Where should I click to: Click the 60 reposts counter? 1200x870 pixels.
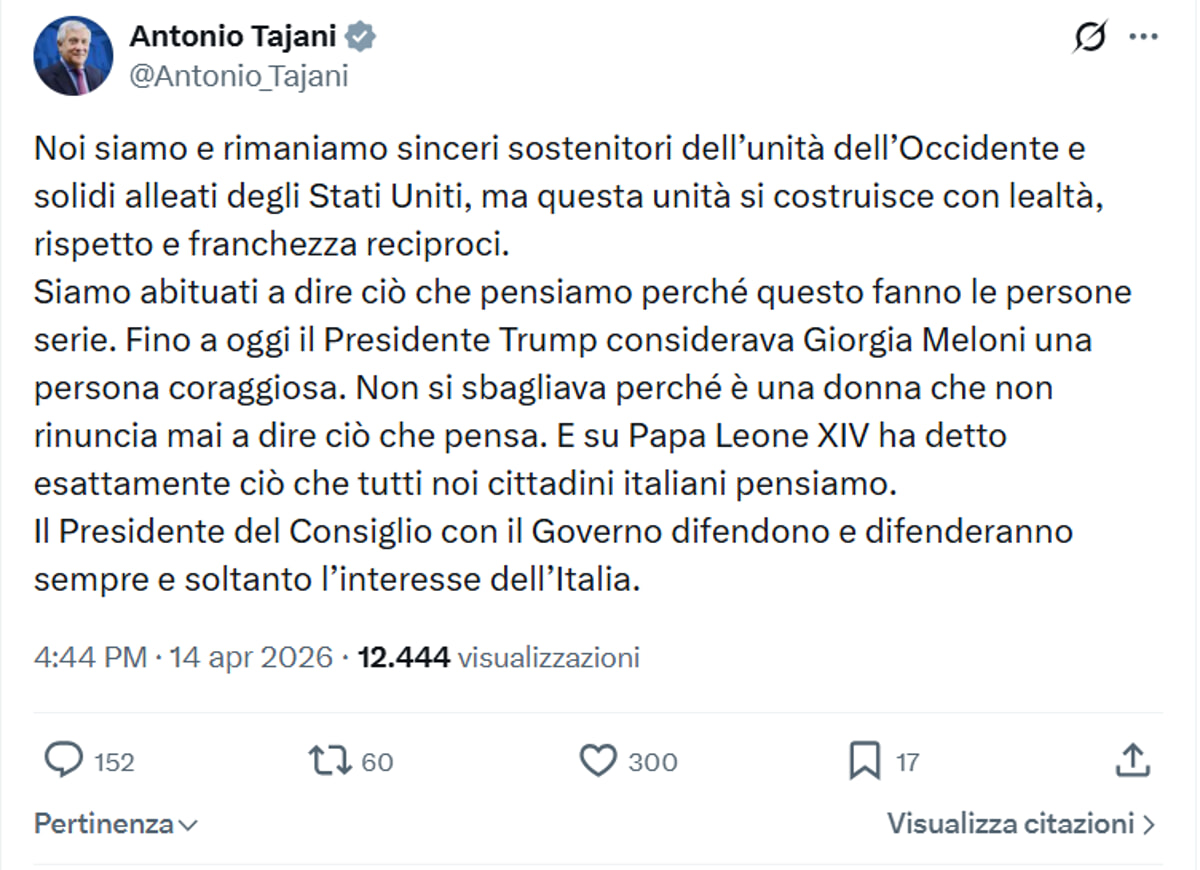pyautogui.click(x=376, y=761)
